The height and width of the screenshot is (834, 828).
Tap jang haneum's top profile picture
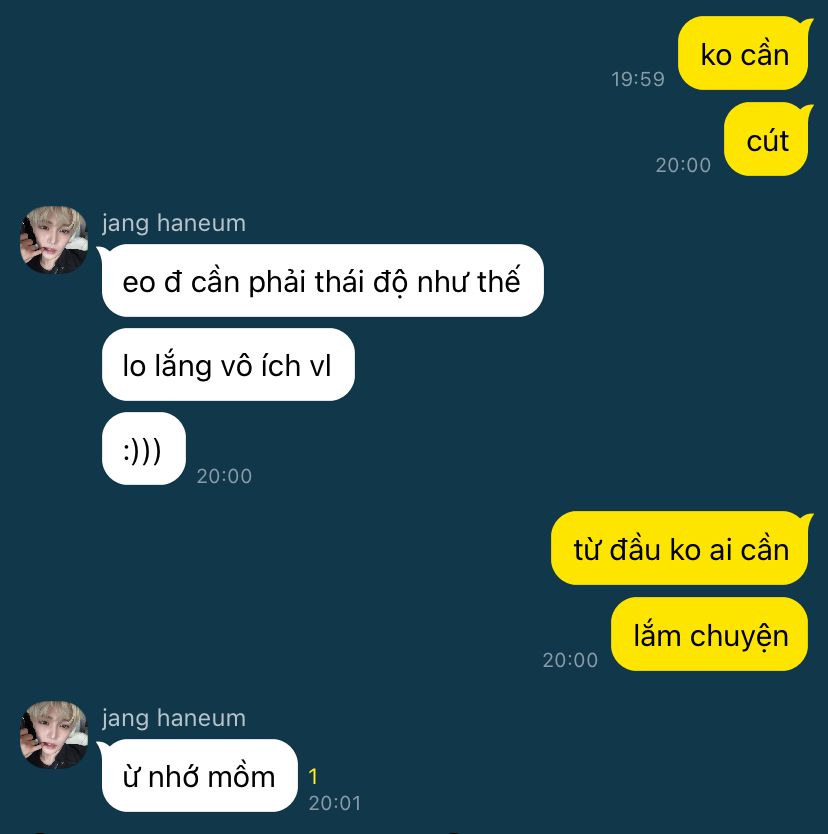pos(54,240)
